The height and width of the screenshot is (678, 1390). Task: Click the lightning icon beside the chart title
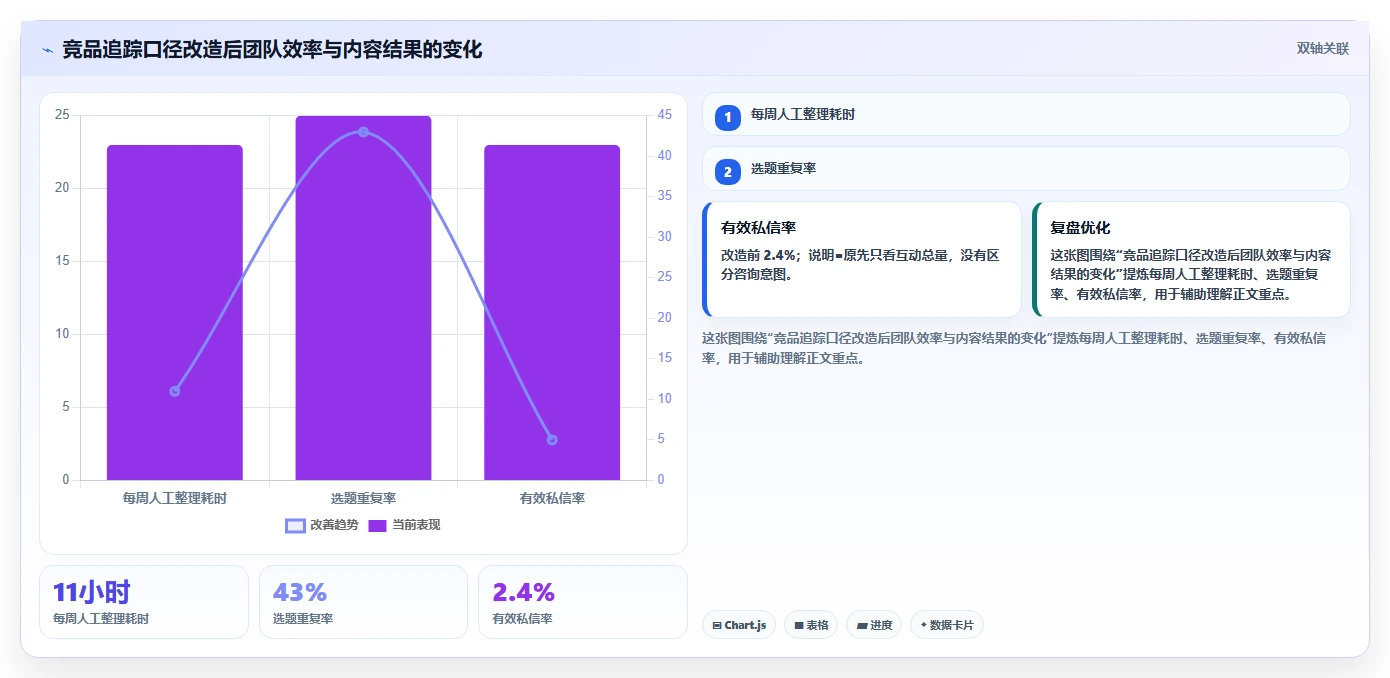coord(47,50)
